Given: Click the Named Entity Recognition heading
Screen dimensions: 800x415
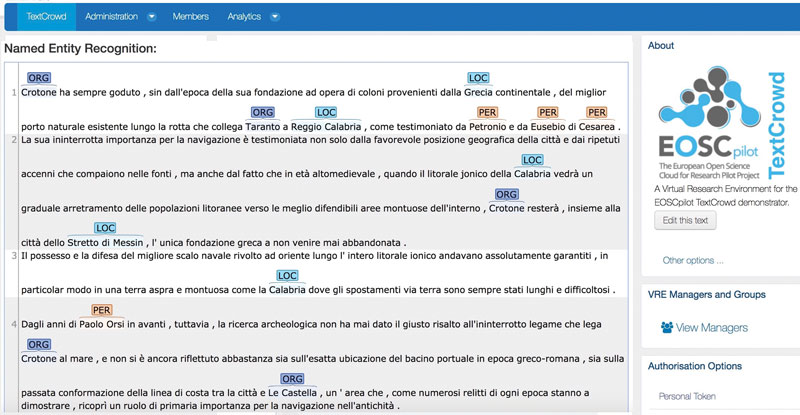Looking at the screenshot, I should [81, 48].
